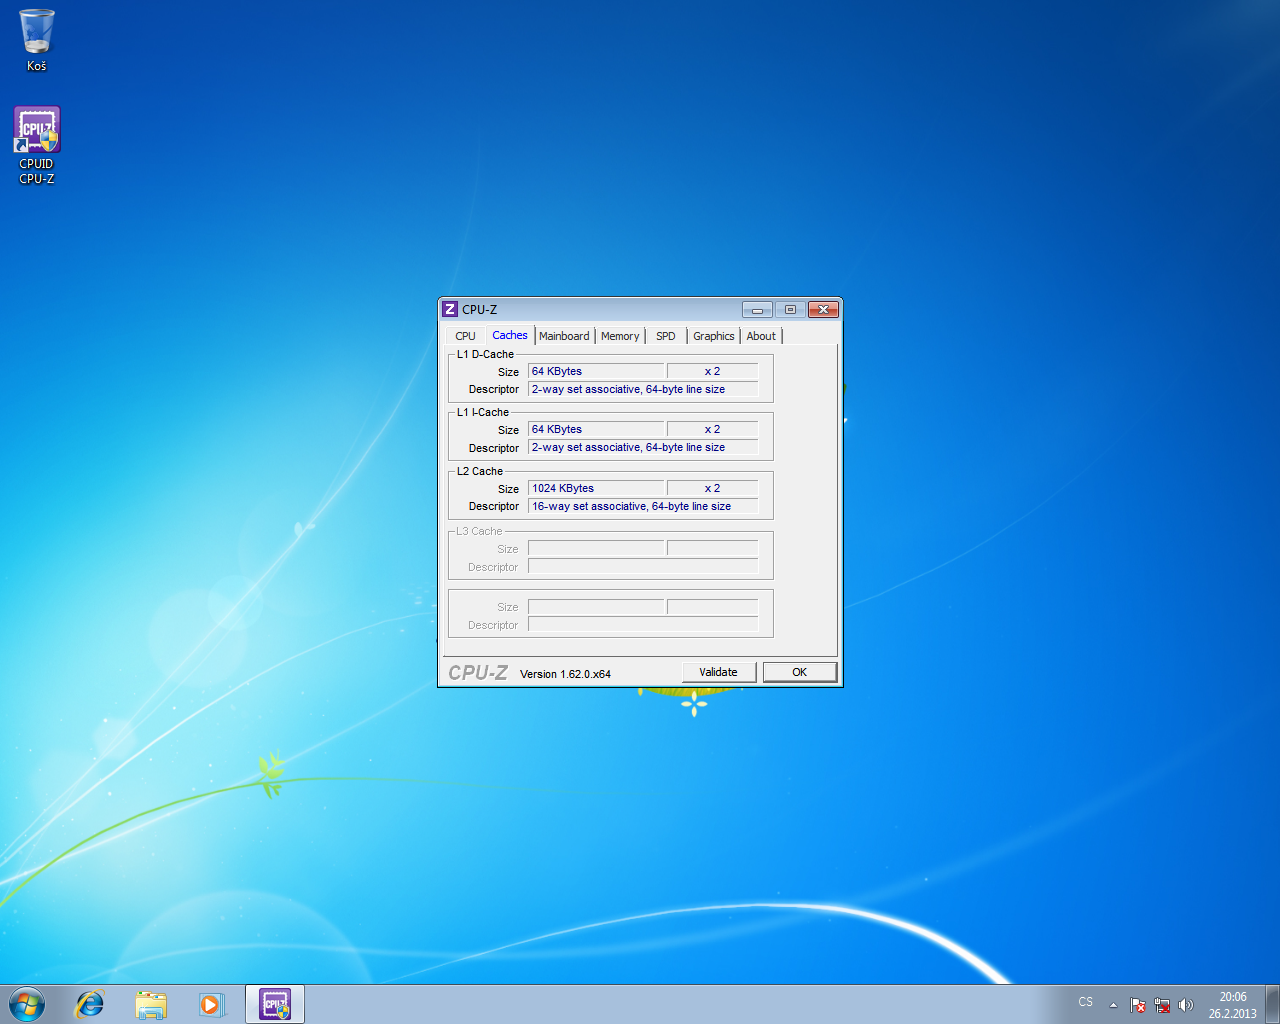
Task: Open Windows Explorer from the taskbar
Action: [151, 1004]
